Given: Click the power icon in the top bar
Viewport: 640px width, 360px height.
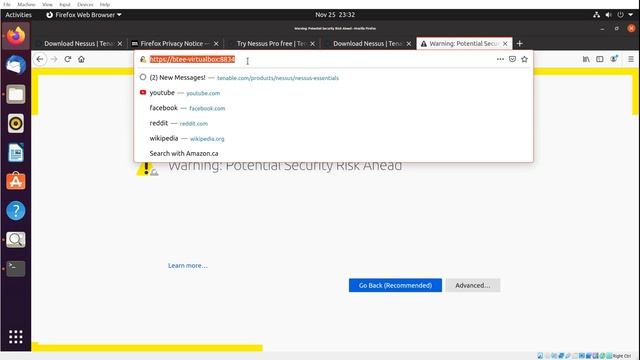Looking at the screenshot, I should [620, 15].
